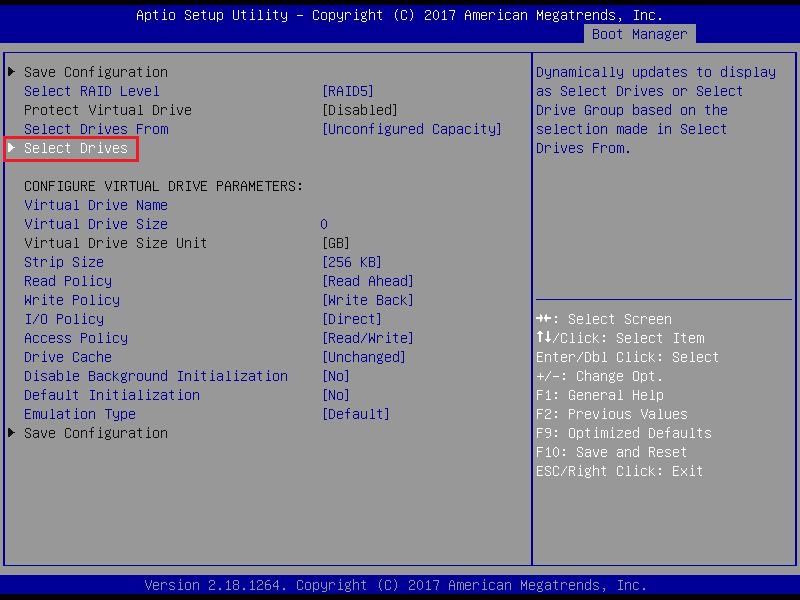Select the Select RAID Level label

tap(92, 91)
